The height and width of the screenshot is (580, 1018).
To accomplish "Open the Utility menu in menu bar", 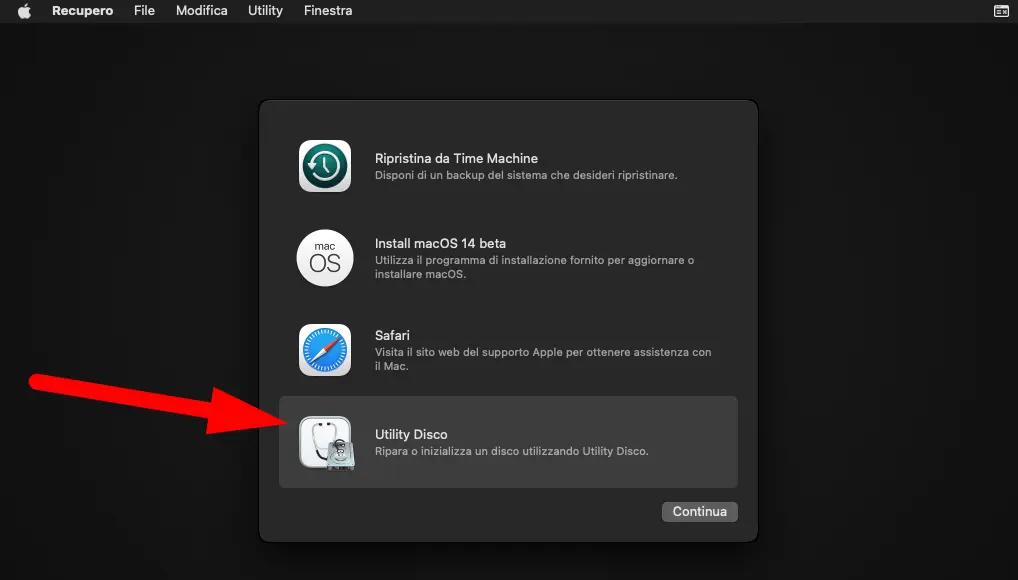I will [265, 11].
